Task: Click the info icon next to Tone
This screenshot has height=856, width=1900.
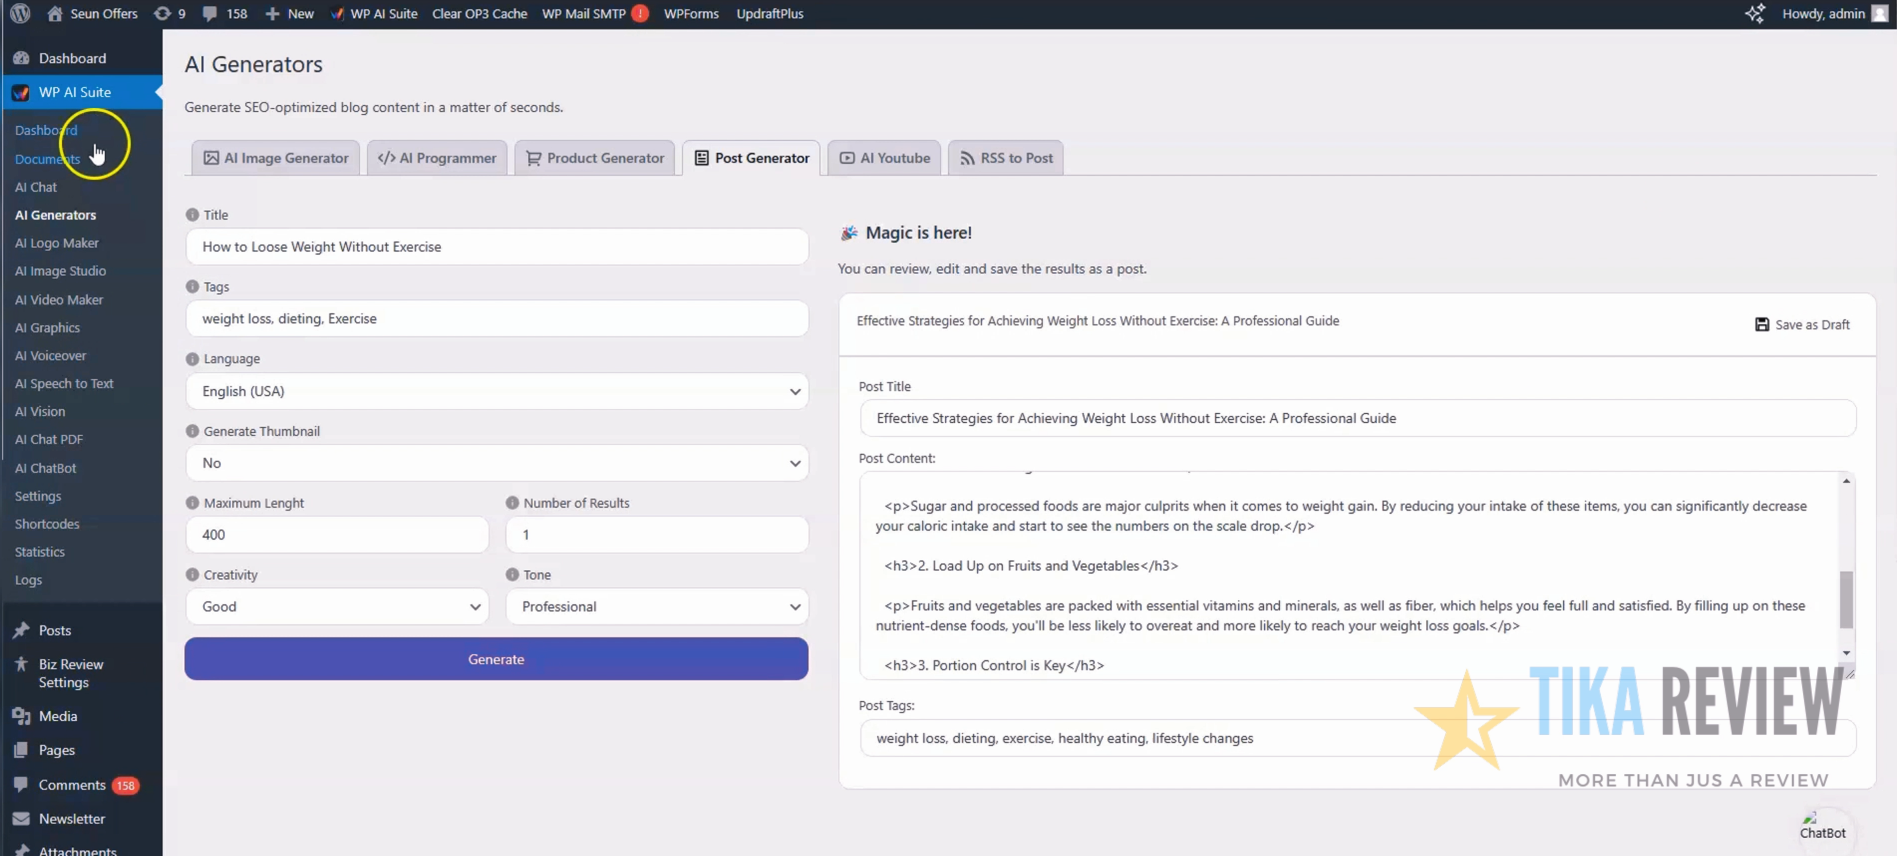Action: click(x=512, y=575)
